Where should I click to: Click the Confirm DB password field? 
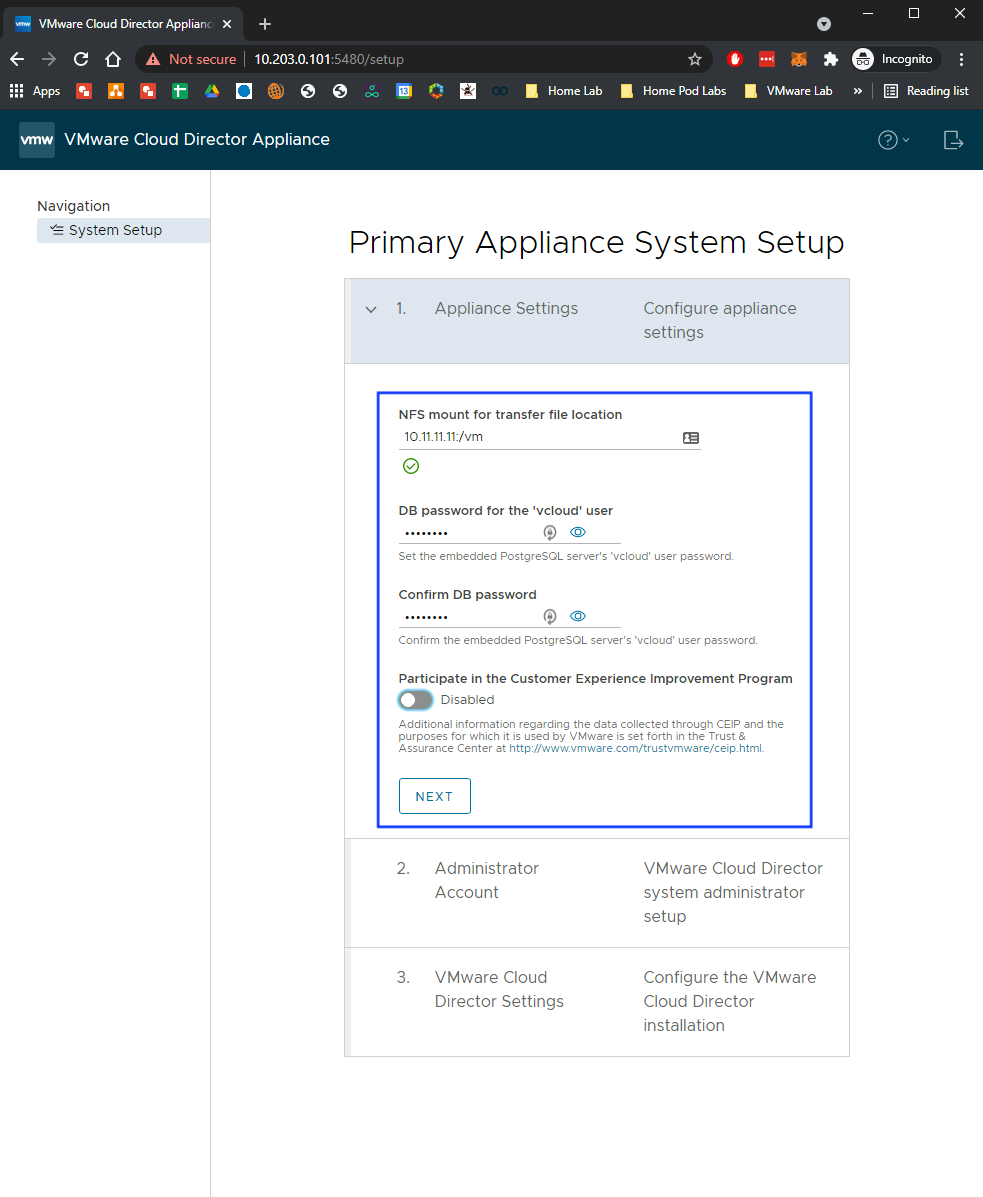(468, 617)
